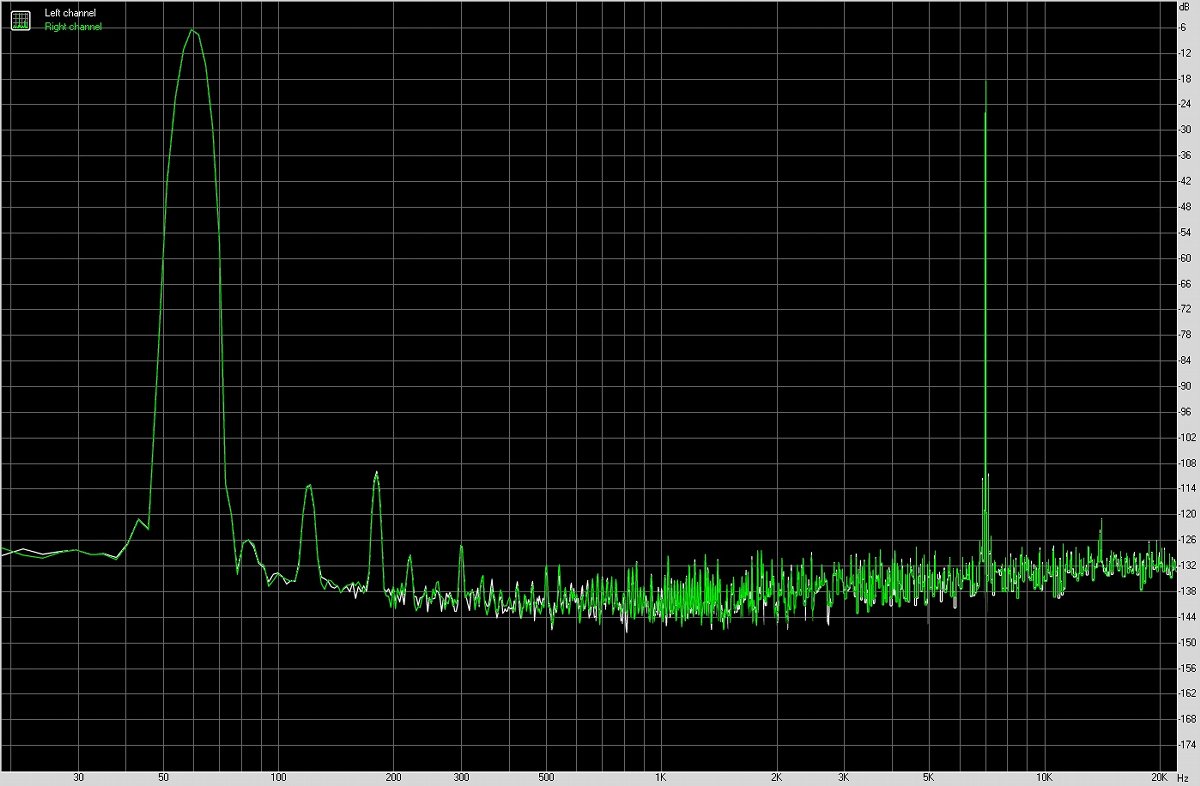Click the "Hz" unit label
Image resolution: width=1200 pixels, height=786 pixels.
coord(1182,777)
